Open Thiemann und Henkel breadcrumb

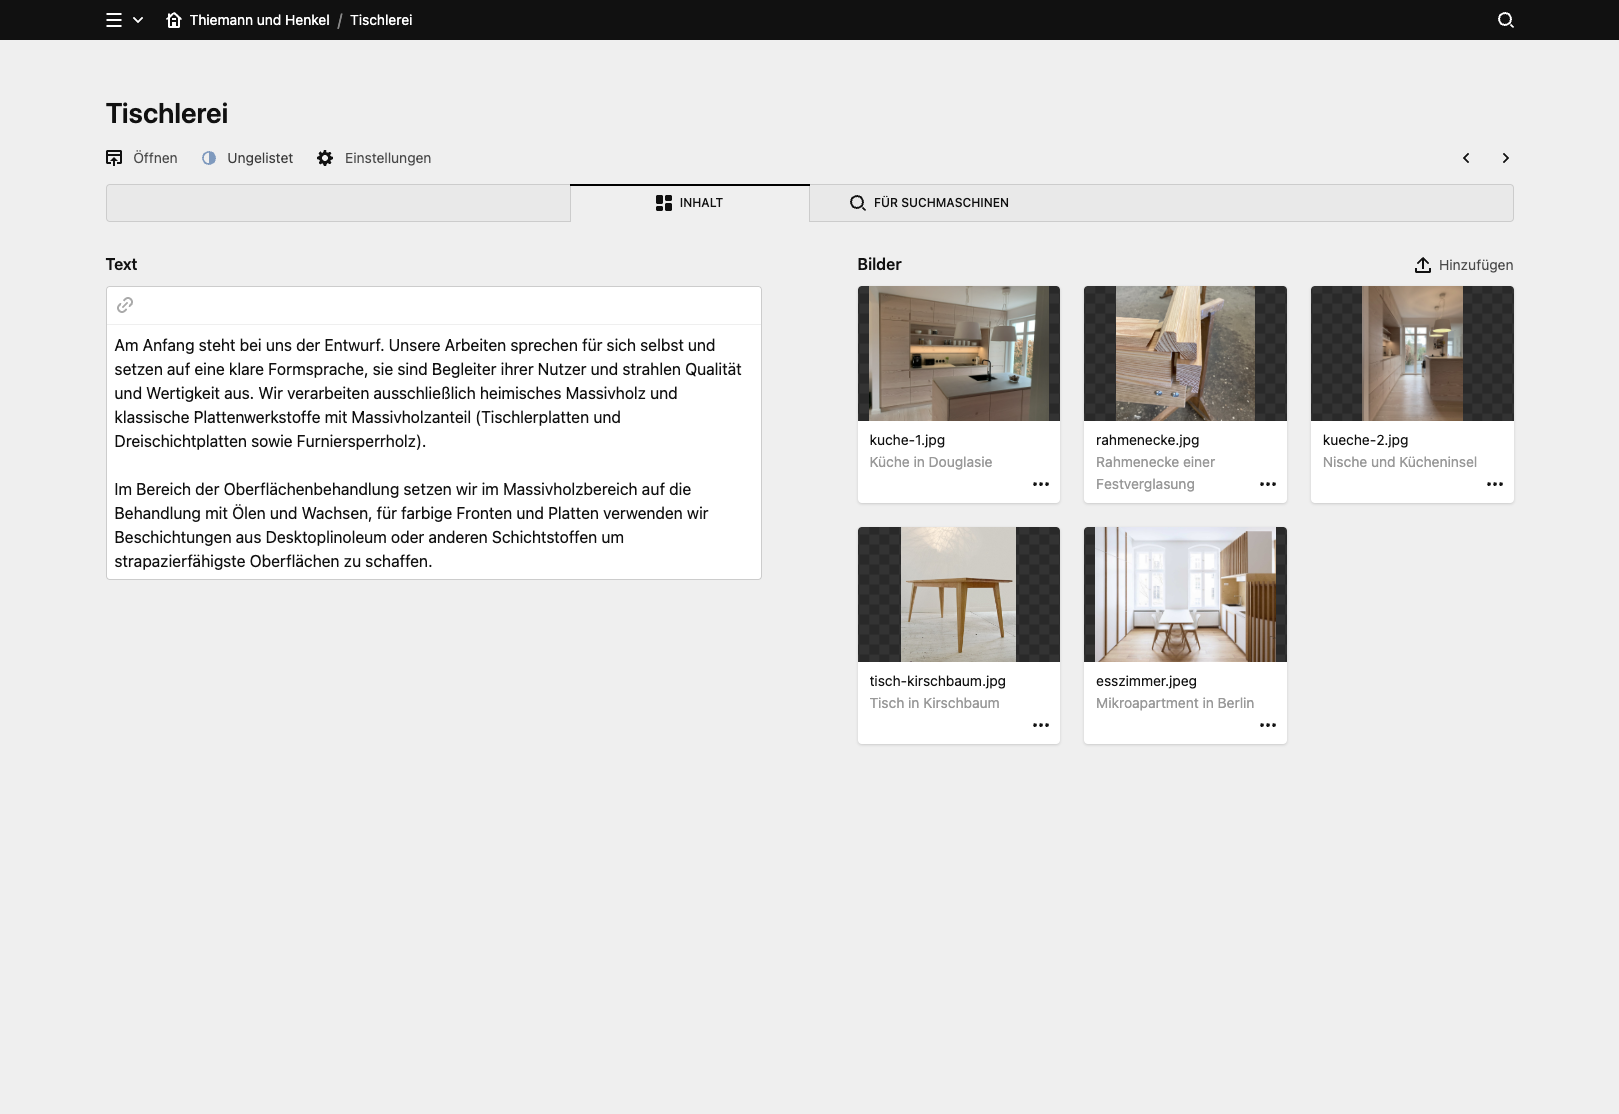pyautogui.click(x=259, y=20)
